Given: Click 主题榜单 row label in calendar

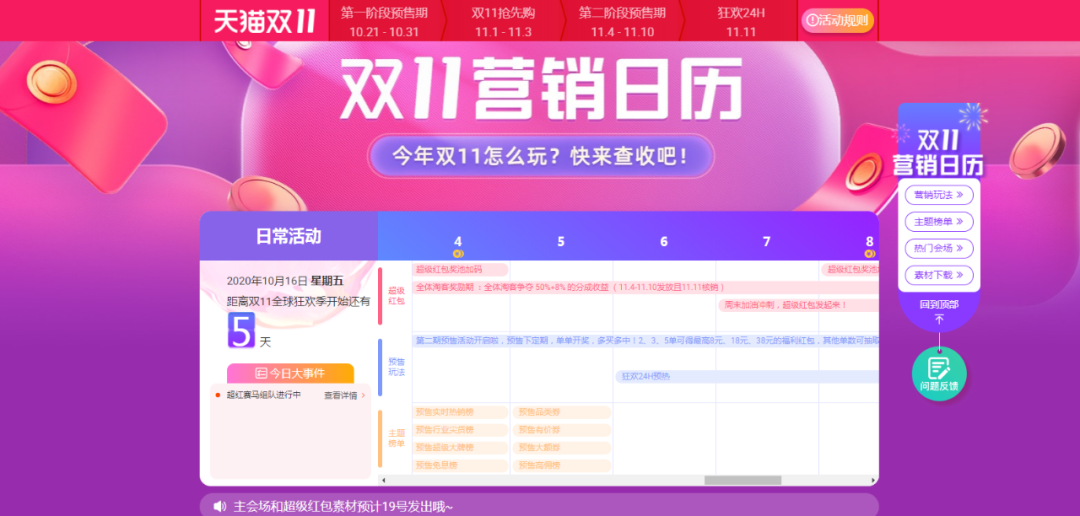Looking at the screenshot, I should 396,438.
